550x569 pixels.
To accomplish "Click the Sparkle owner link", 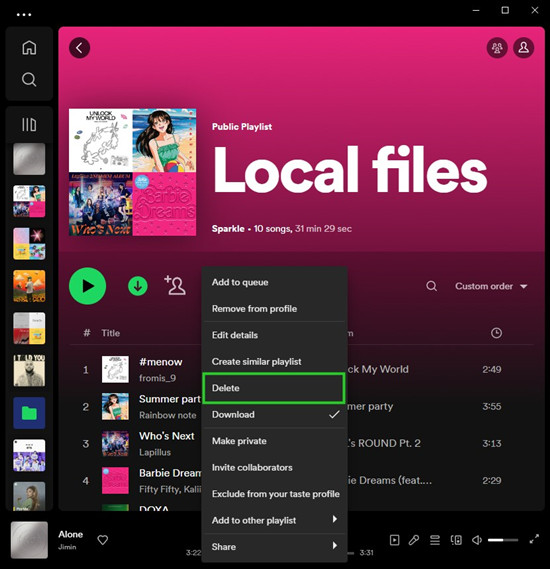I will pyautogui.click(x=228, y=229).
